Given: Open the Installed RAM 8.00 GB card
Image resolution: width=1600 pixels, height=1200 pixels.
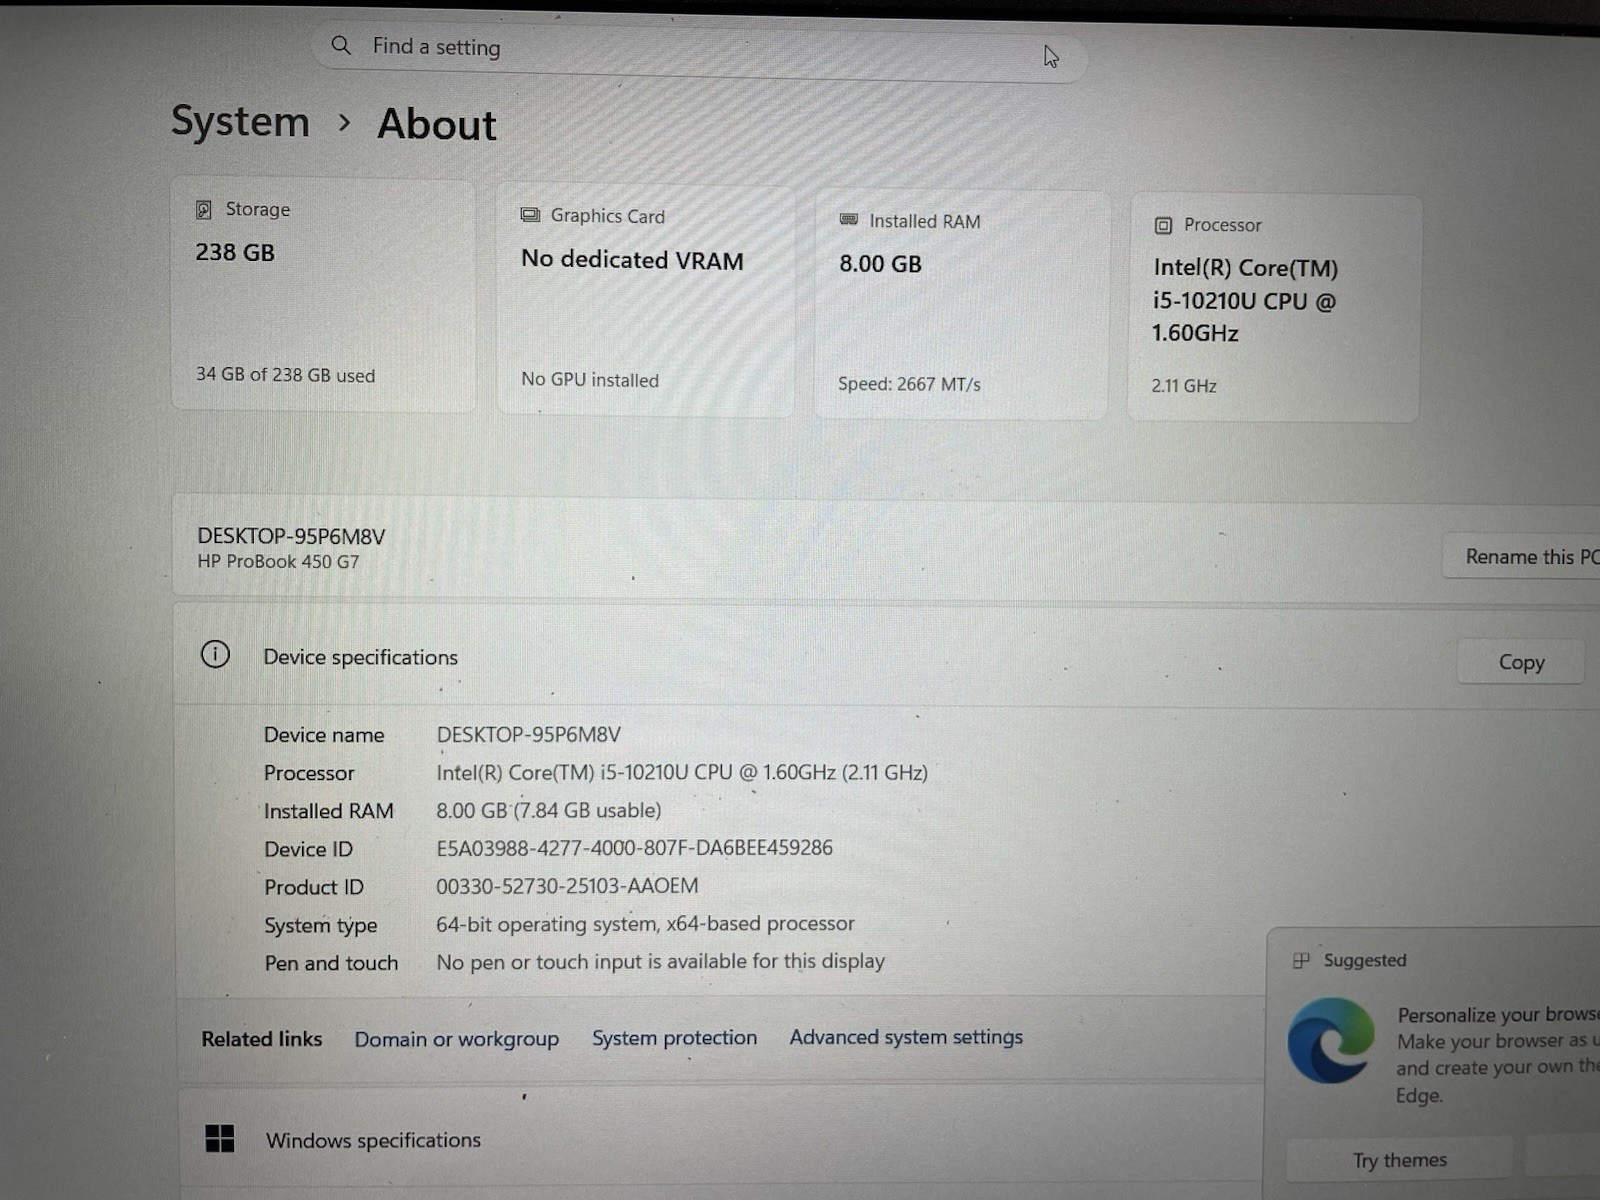Looking at the screenshot, I should [x=961, y=305].
